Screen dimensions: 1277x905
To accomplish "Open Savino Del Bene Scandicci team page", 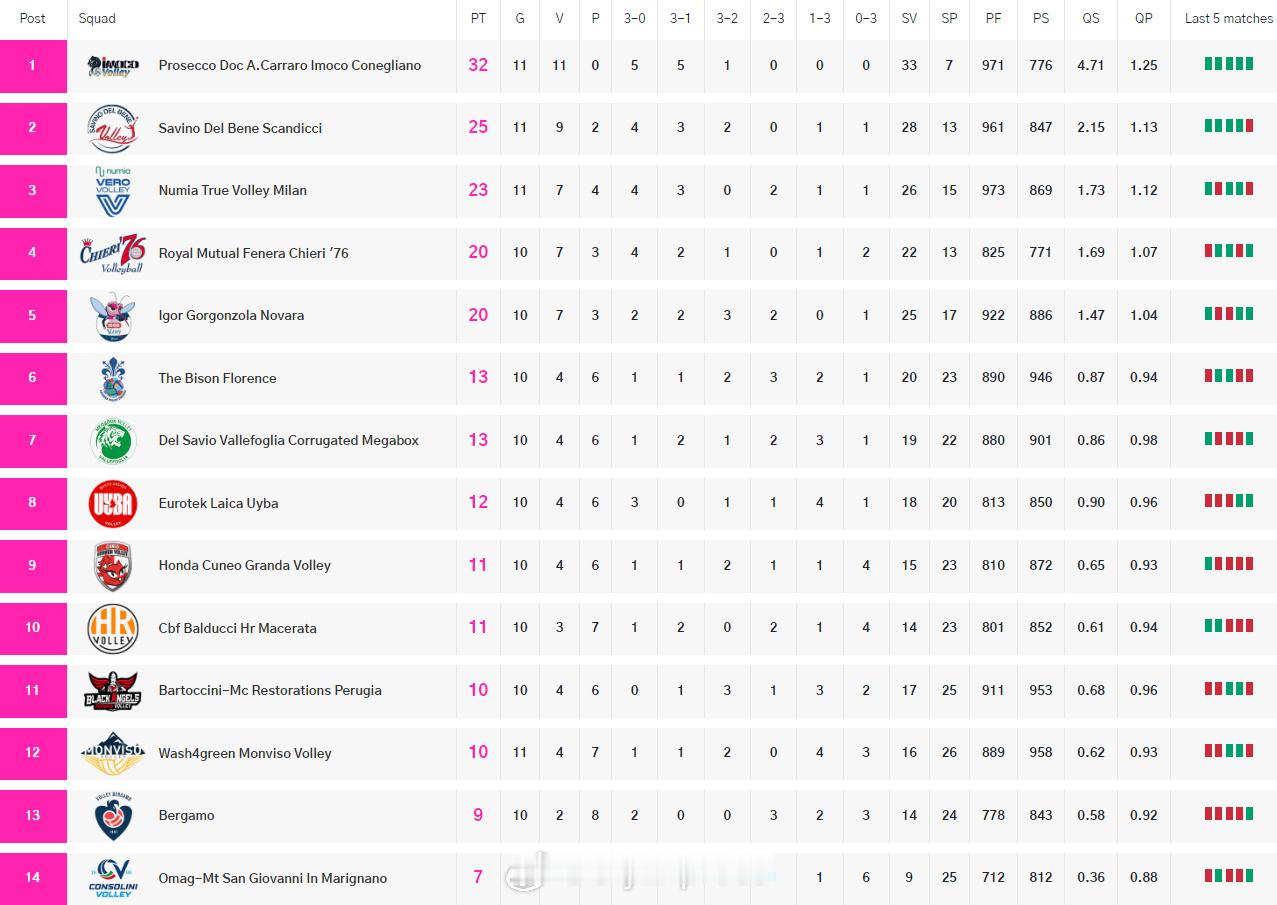I will (240, 128).
